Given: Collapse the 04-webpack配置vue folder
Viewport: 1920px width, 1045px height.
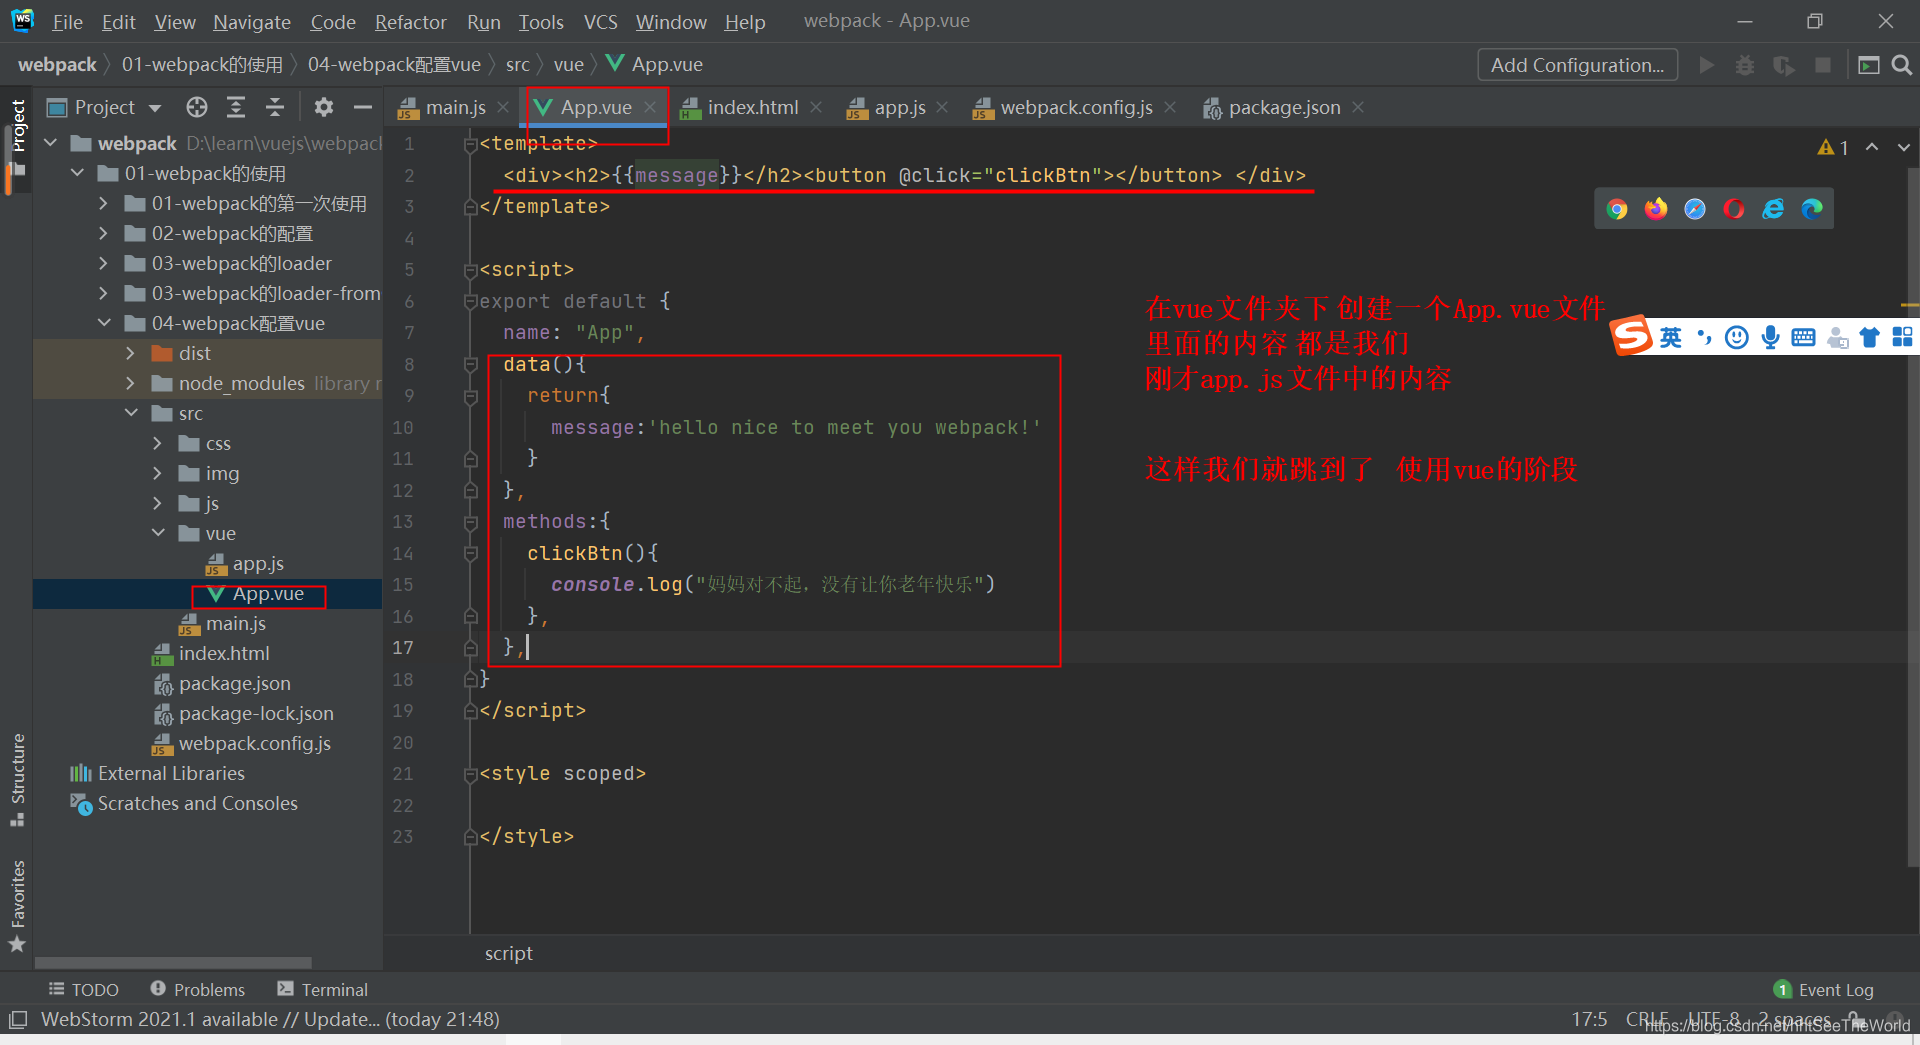Looking at the screenshot, I should click(x=104, y=323).
